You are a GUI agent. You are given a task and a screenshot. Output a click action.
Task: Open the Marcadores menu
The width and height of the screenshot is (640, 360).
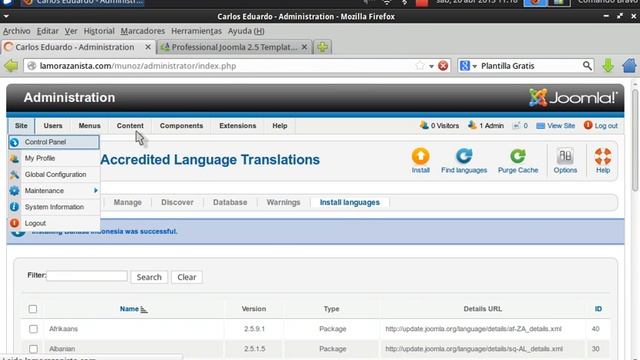tap(143, 31)
